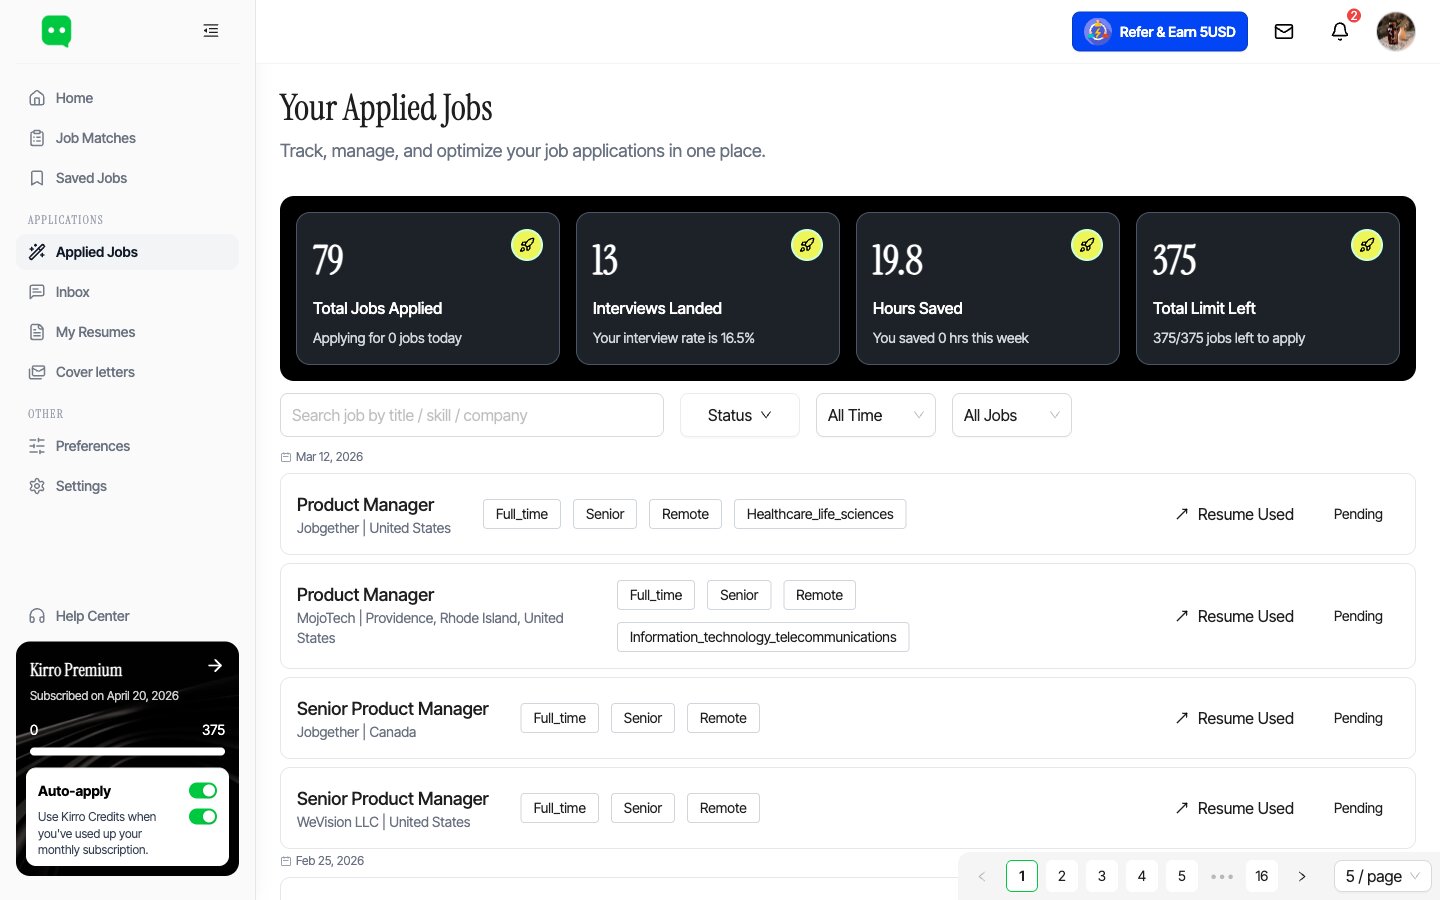The image size is (1440, 900).
Task: Go to pagination page 3
Action: click(x=1102, y=876)
